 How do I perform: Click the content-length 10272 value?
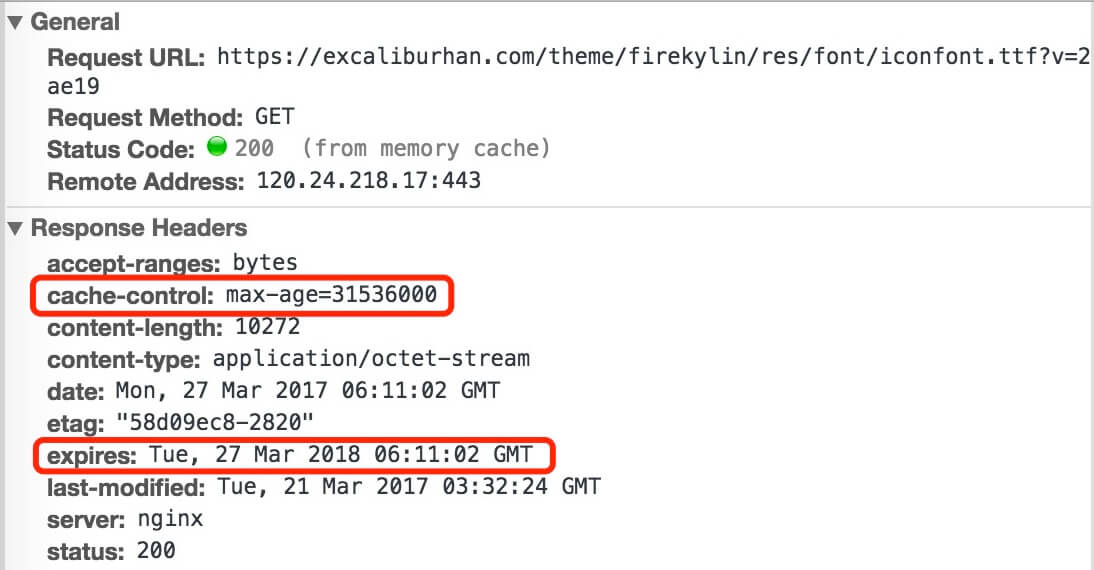(267, 327)
